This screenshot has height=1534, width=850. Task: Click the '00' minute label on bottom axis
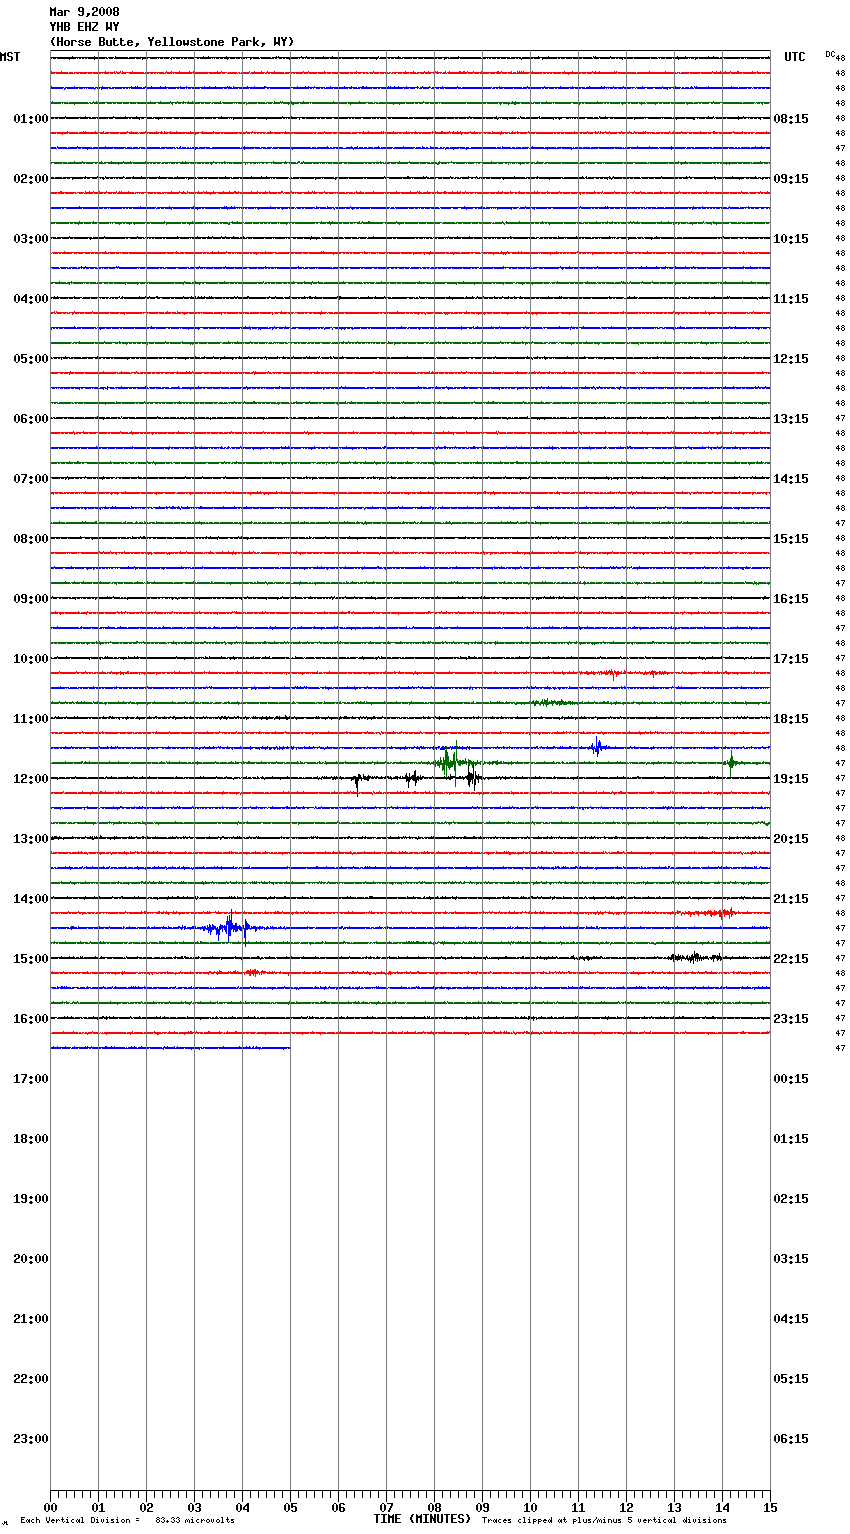tap(50, 1507)
